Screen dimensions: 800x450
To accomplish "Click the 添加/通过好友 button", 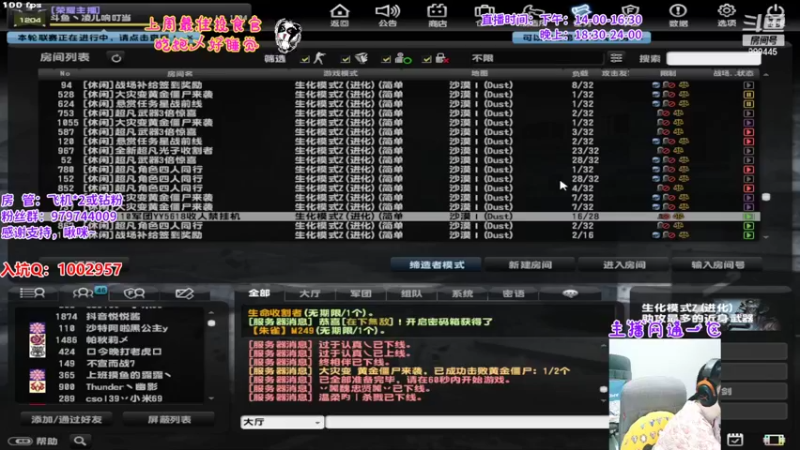I will 67,419.
